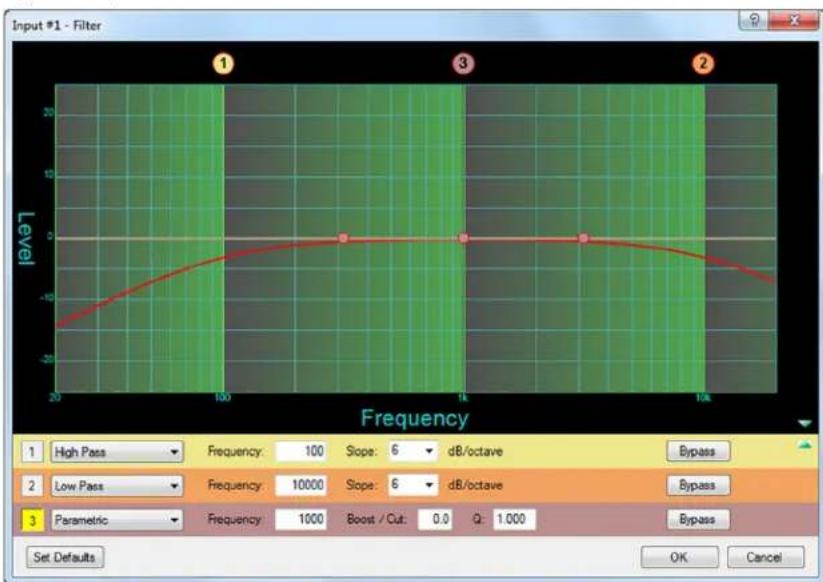Click the red curve handle at 1k

[x=463, y=238]
